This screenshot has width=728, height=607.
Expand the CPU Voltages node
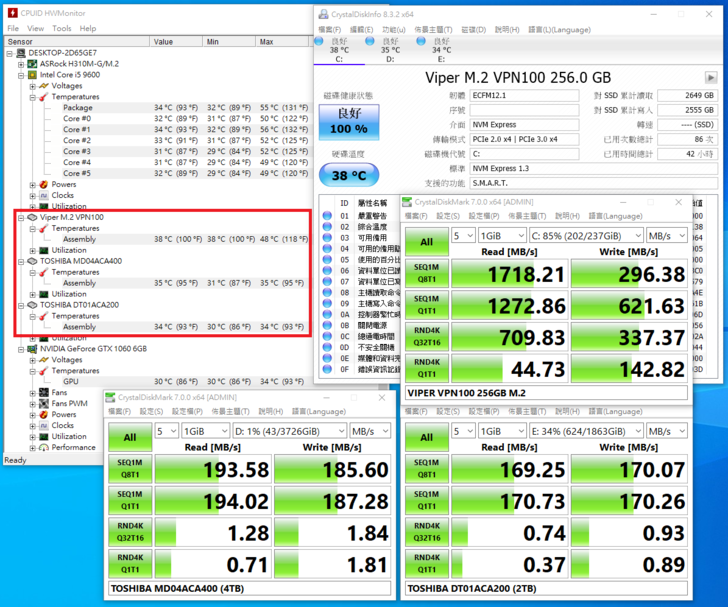click(32, 86)
